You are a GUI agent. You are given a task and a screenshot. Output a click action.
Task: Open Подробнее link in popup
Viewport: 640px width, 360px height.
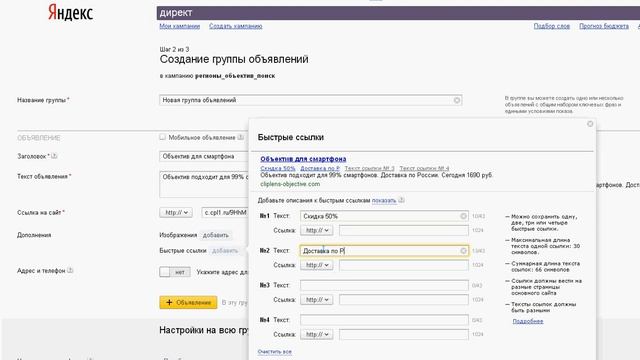coord(528,321)
